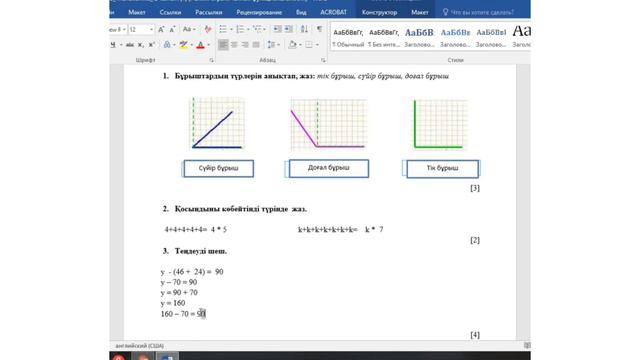Click the heading Теңдеуді шеш
The height and width of the screenshot is (360, 640).
click(x=201, y=251)
